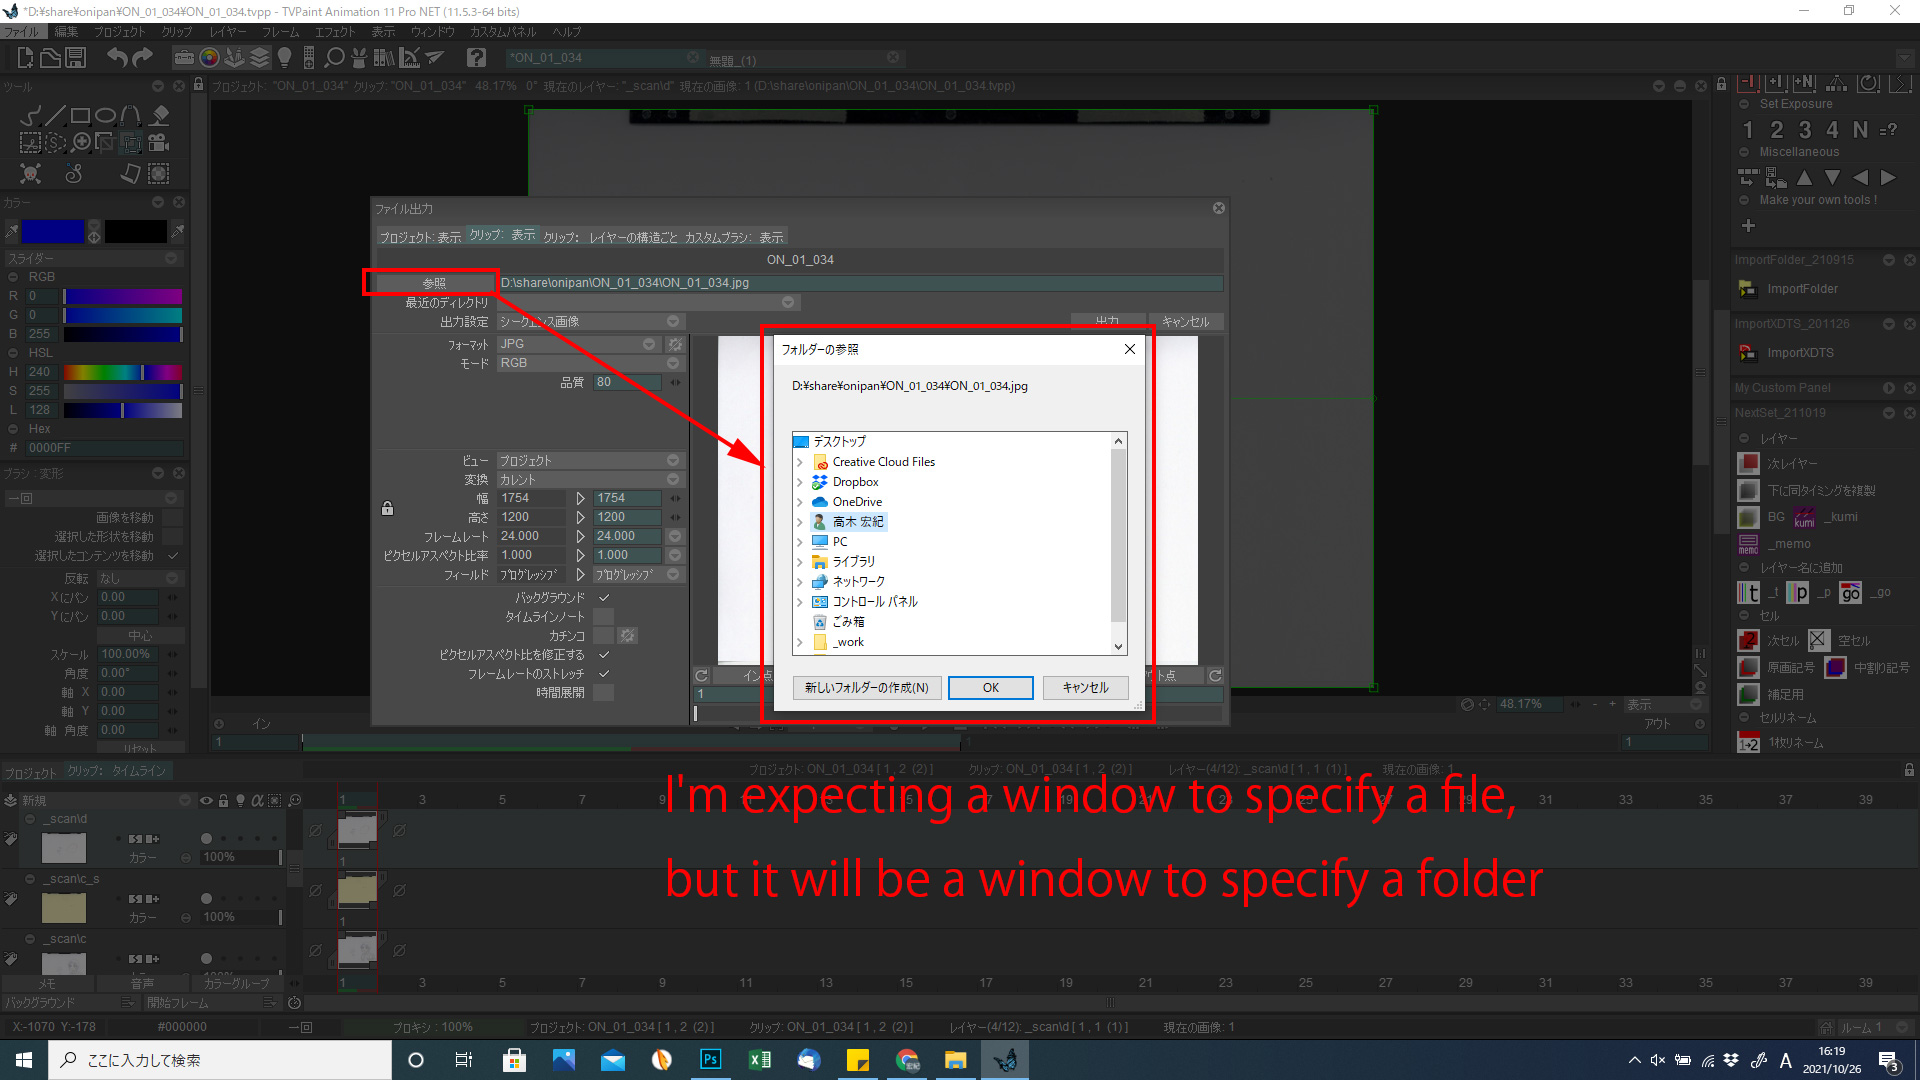The width and height of the screenshot is (1920, 1080).
Task: Click the magnifier search icon in toolbar
Action: (335, 58)
